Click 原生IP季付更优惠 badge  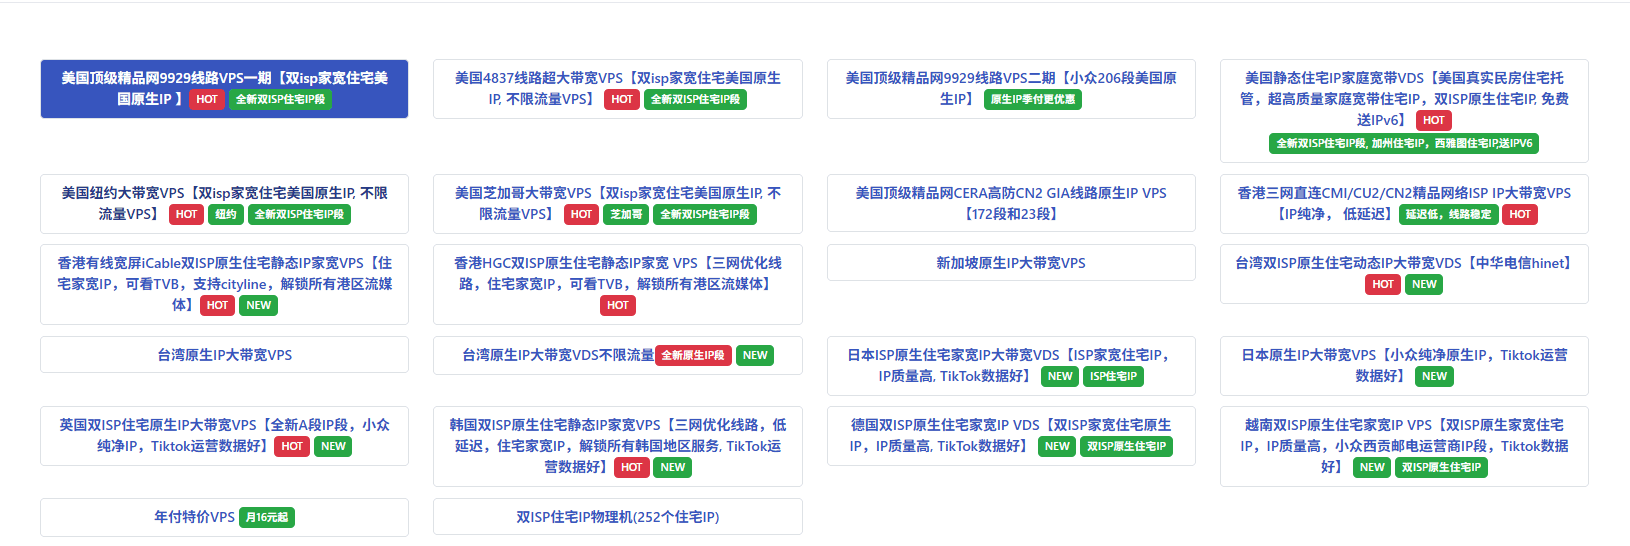(1033, 99)
